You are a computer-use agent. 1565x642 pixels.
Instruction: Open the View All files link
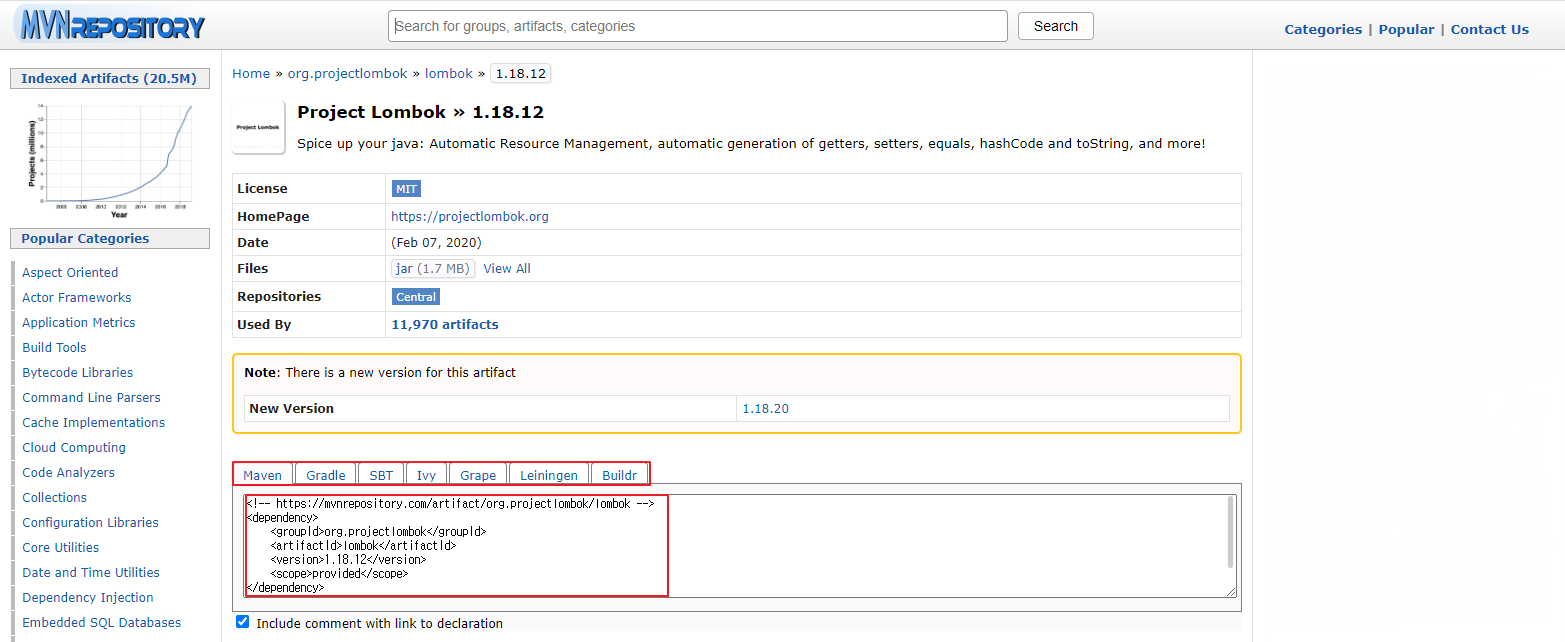click(x=507, y=268)
